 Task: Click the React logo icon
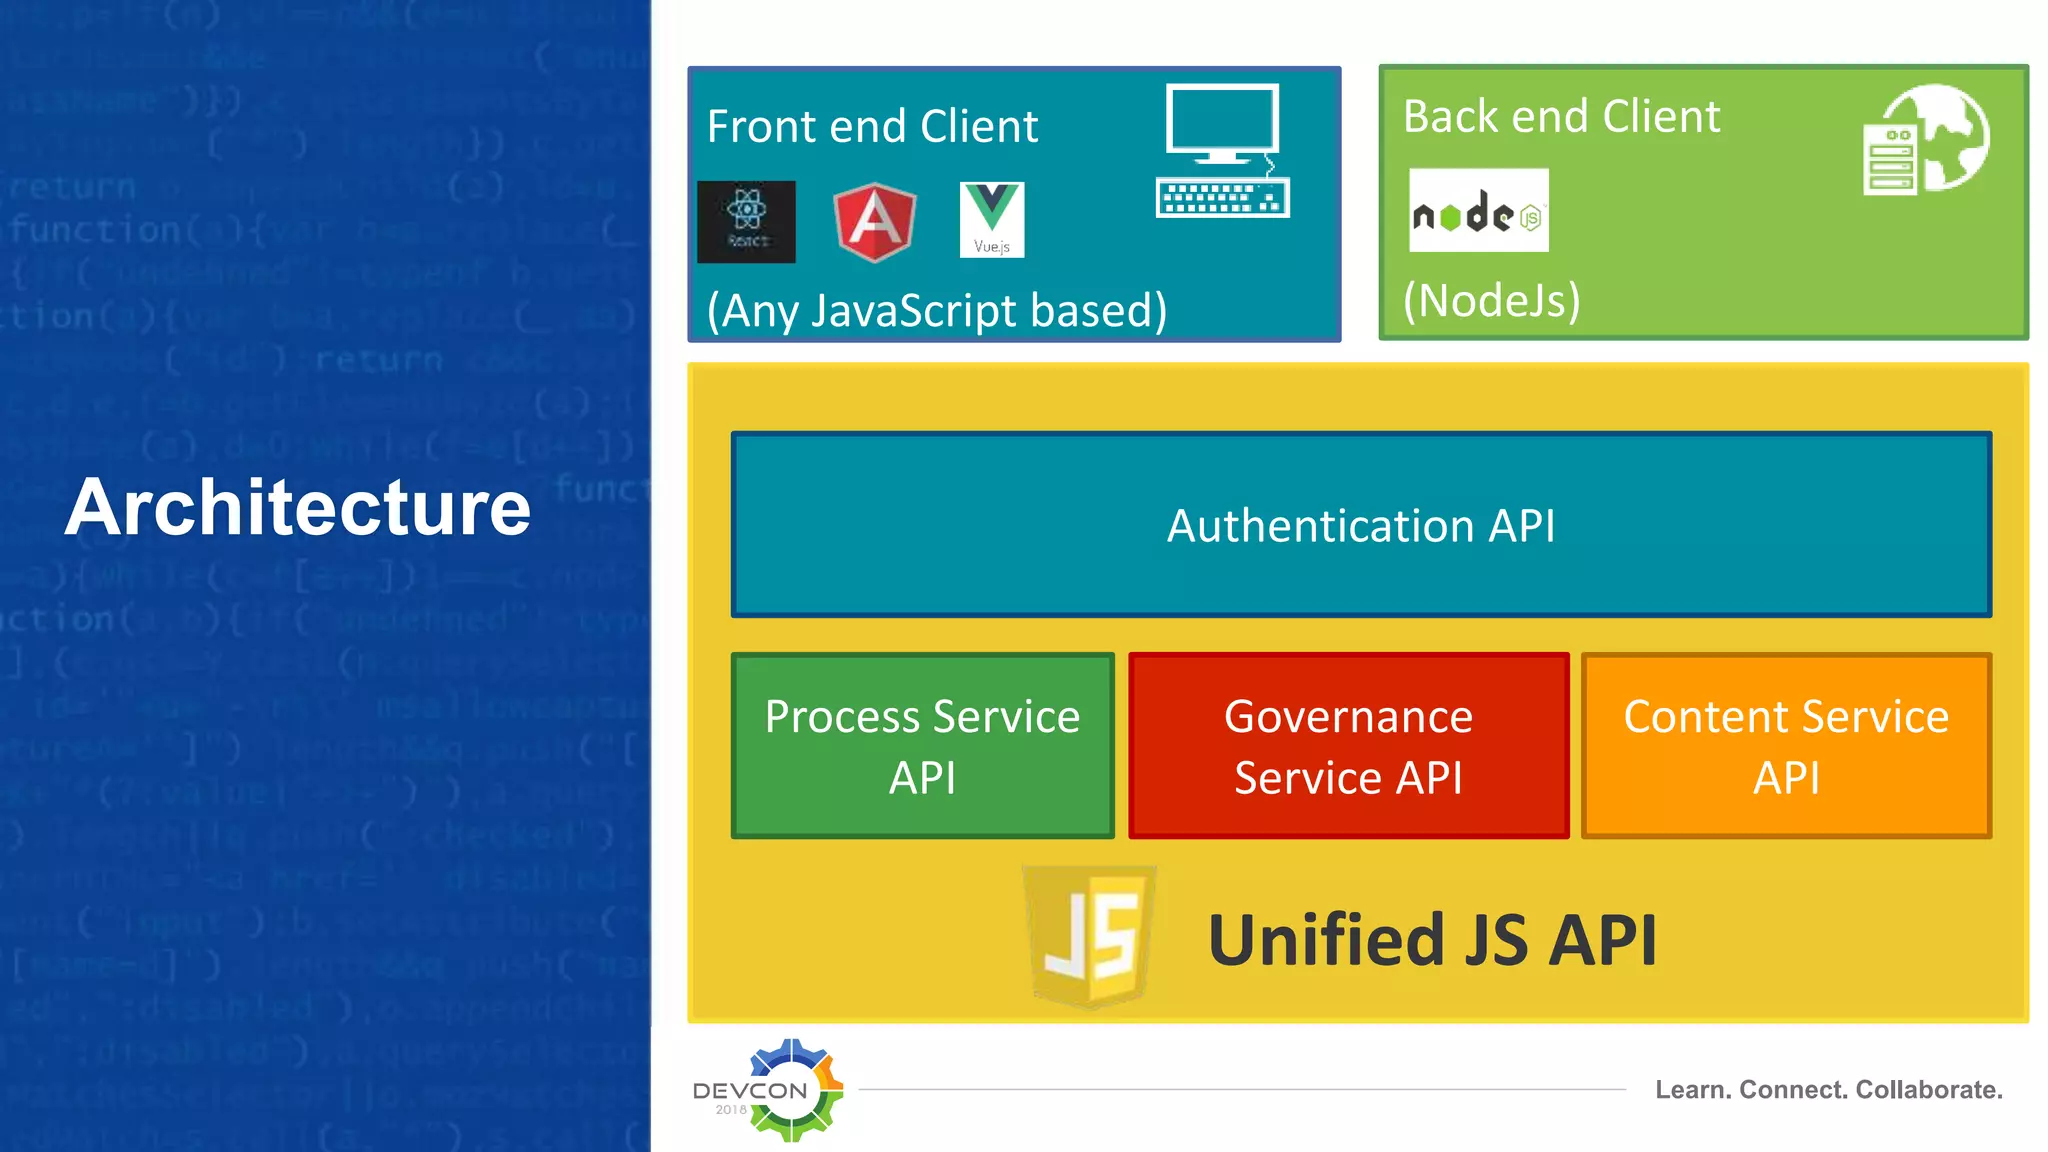(746, 221)
